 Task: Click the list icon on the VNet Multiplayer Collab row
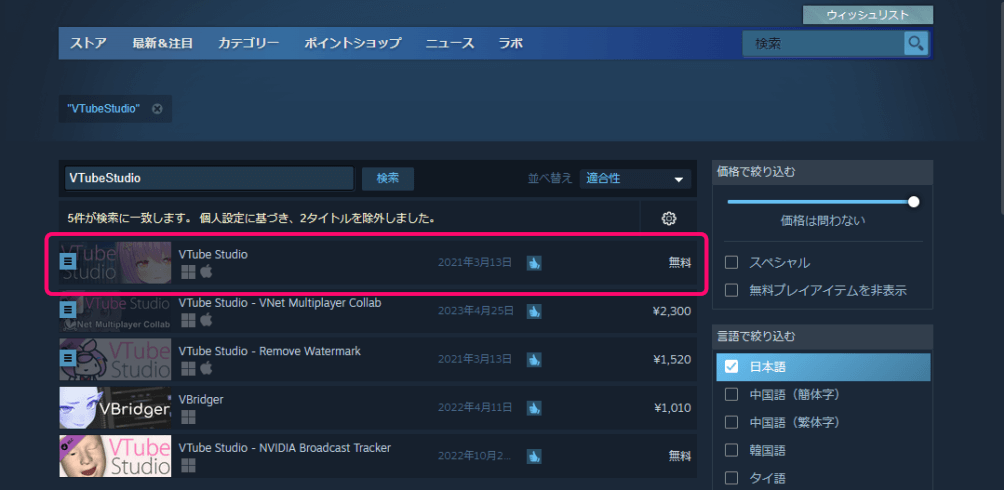point(69,310)
